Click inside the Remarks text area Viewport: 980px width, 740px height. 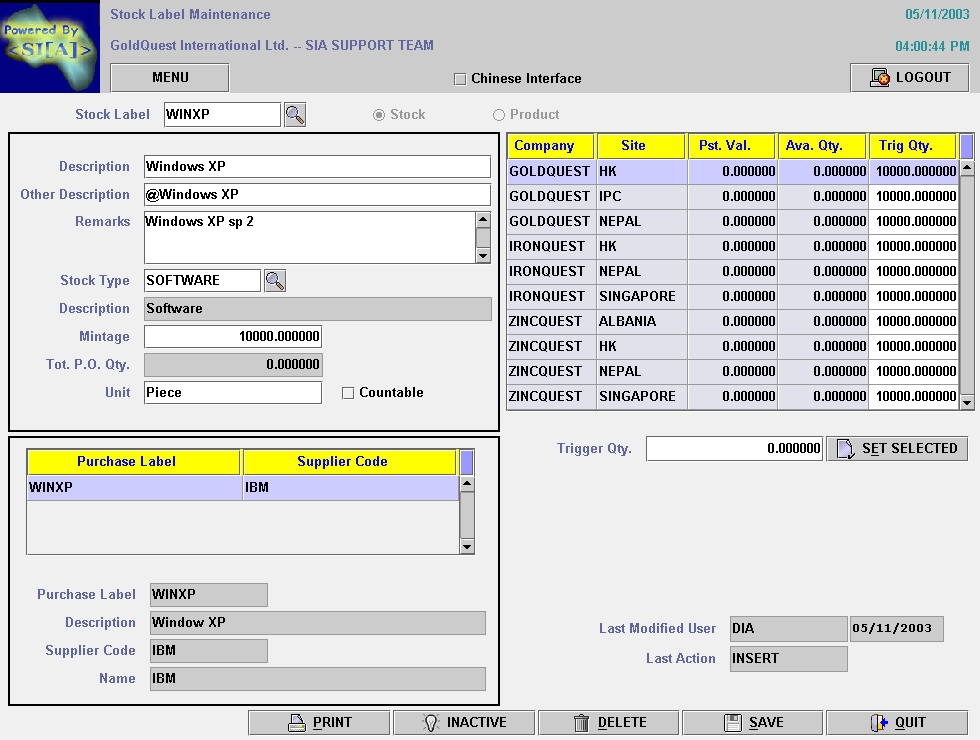click(310, 238)
